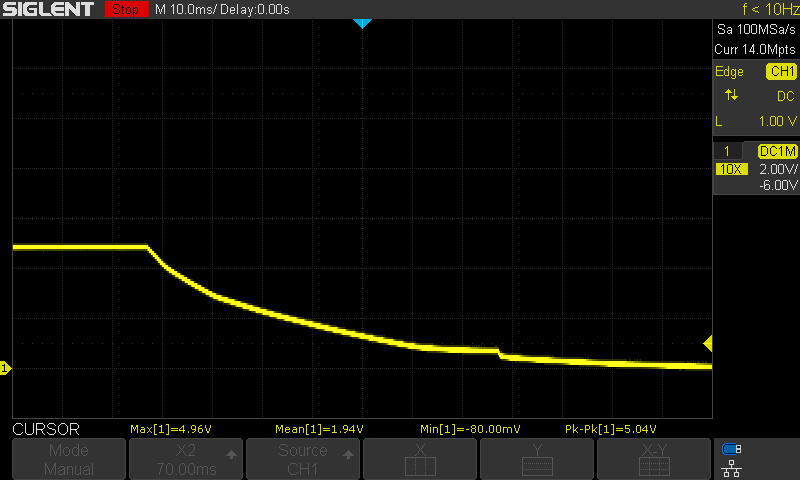The image size is (800, 480).
Task: Click the -6.00V vertical offset value
Action: click(x=778, y=185)
